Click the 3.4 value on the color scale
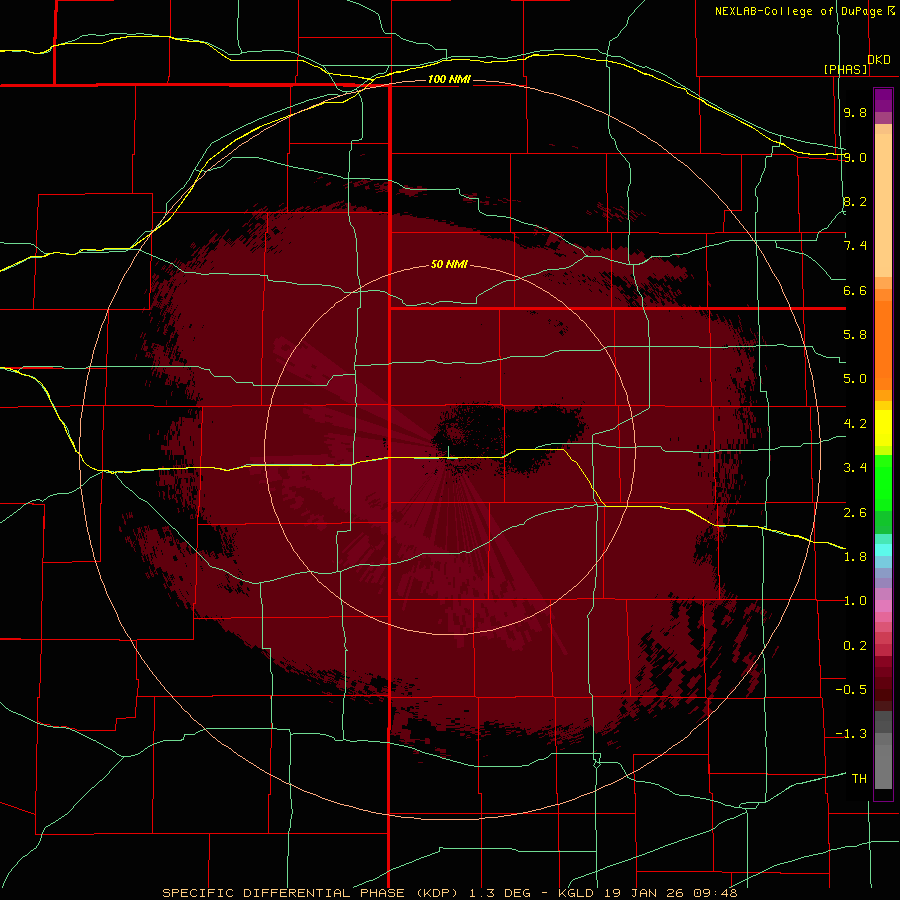This screenshot has height=900, width=900. tap(855, 468)
